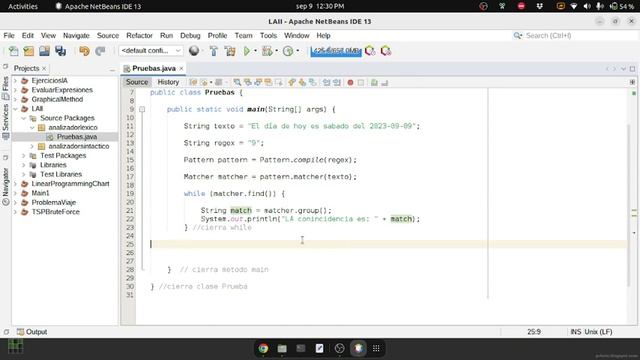Collapse the analizadorlexico package
Viewport: 640px width, 360px height.
point(32,128)
